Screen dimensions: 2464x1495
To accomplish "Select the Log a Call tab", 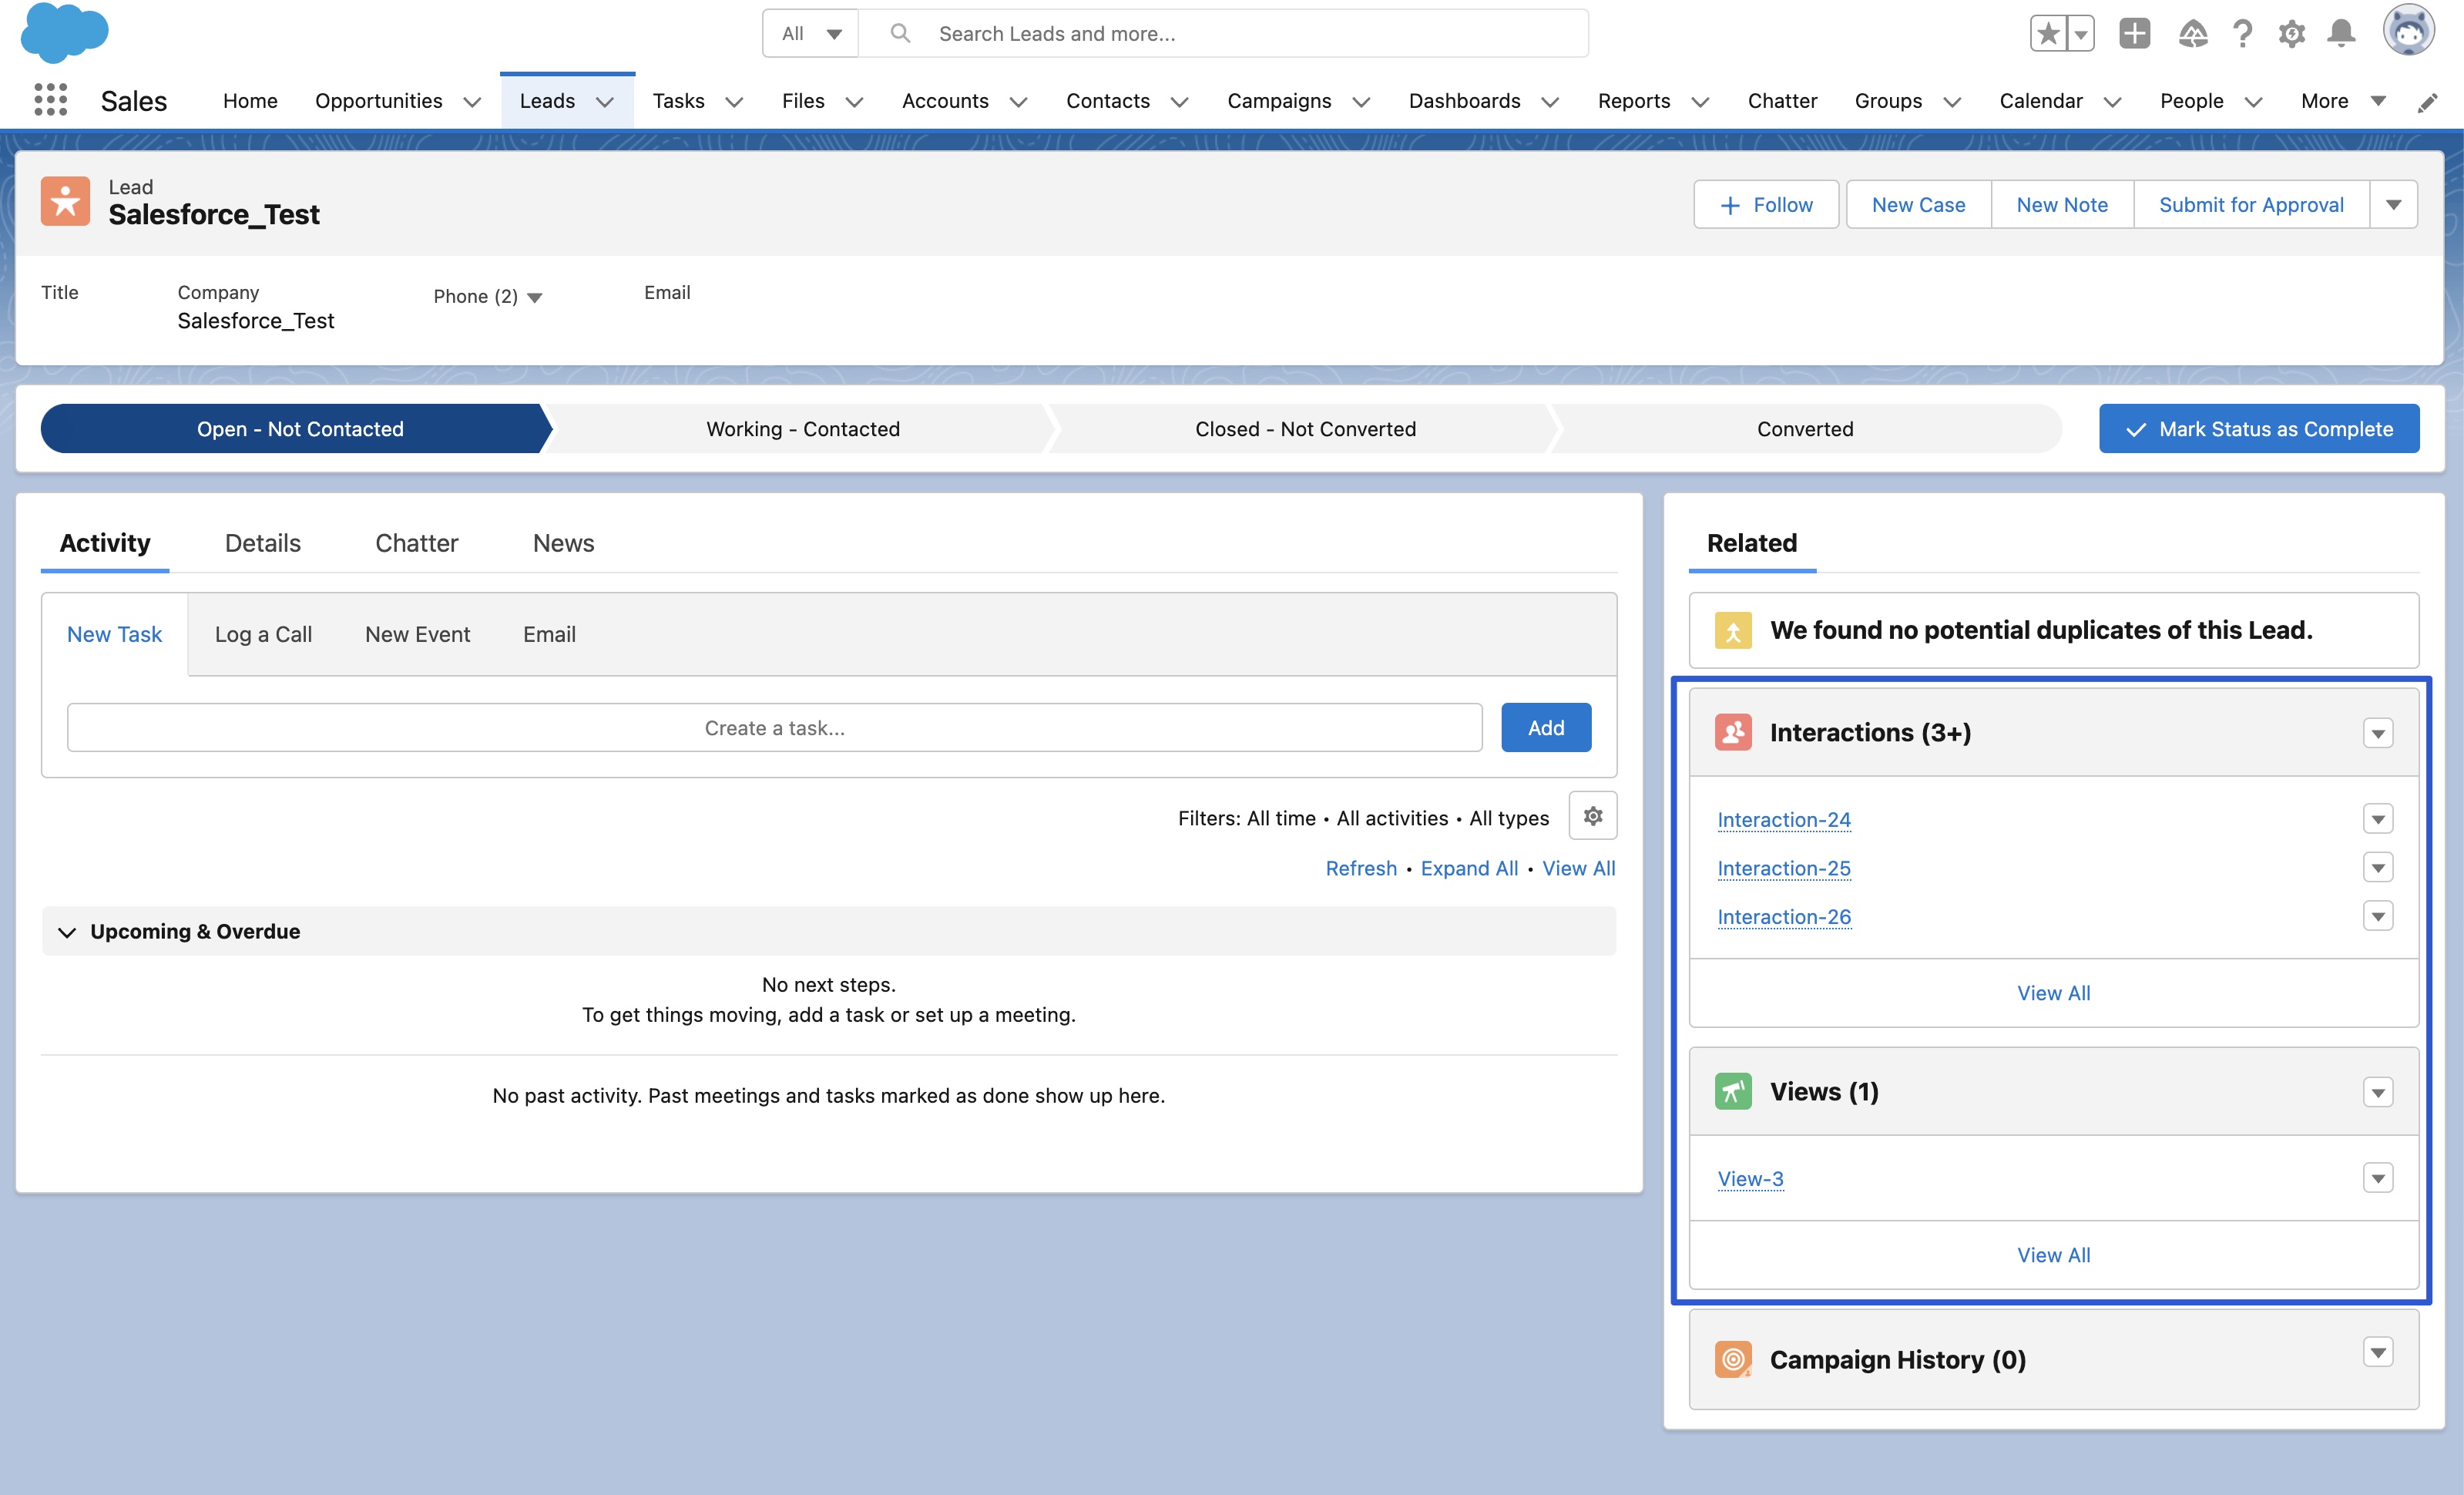I will point(263,634).
